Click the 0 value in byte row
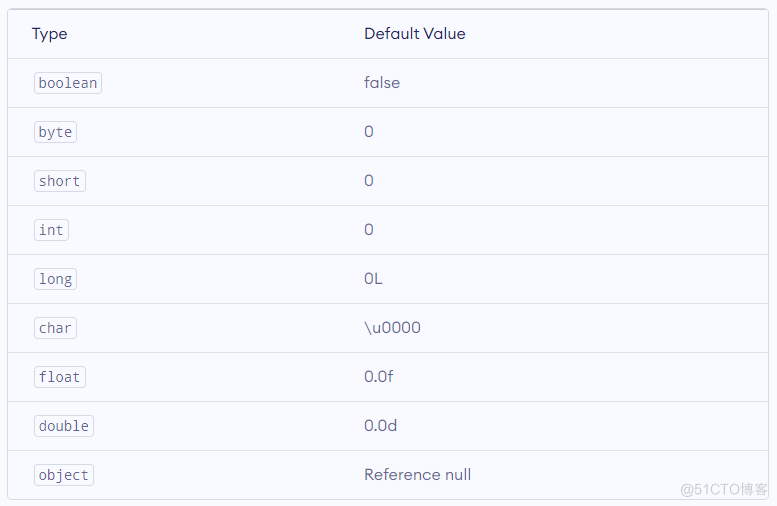Image resolution: width=777 pixels, height=506 pixels. [369, 131]
